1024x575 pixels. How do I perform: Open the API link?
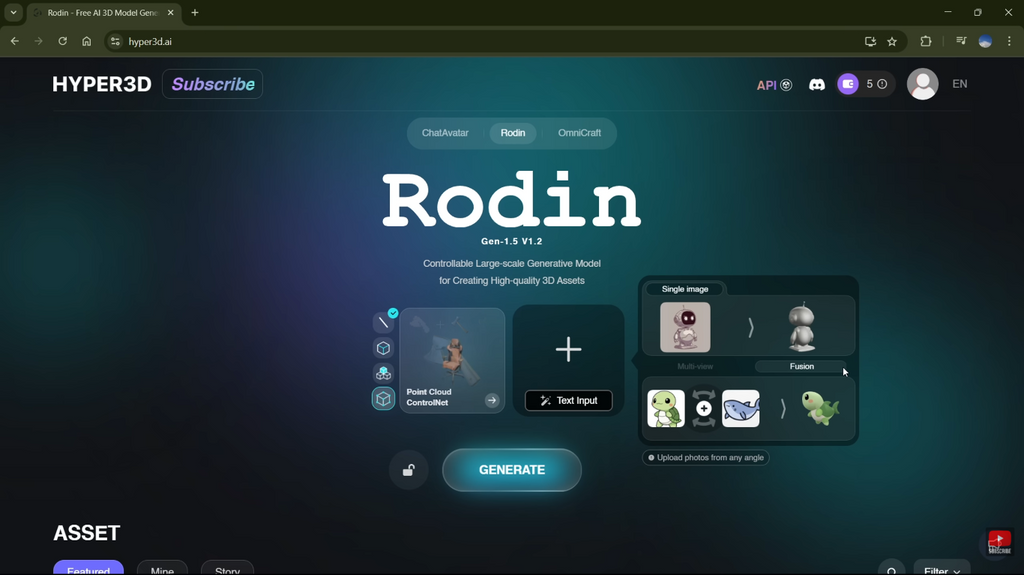(774, 85)
